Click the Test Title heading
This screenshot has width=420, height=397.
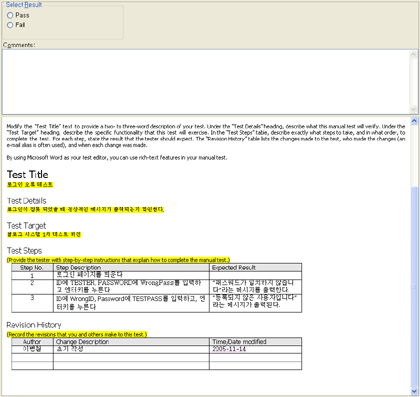pyautogui.click(x=28, y=174)
